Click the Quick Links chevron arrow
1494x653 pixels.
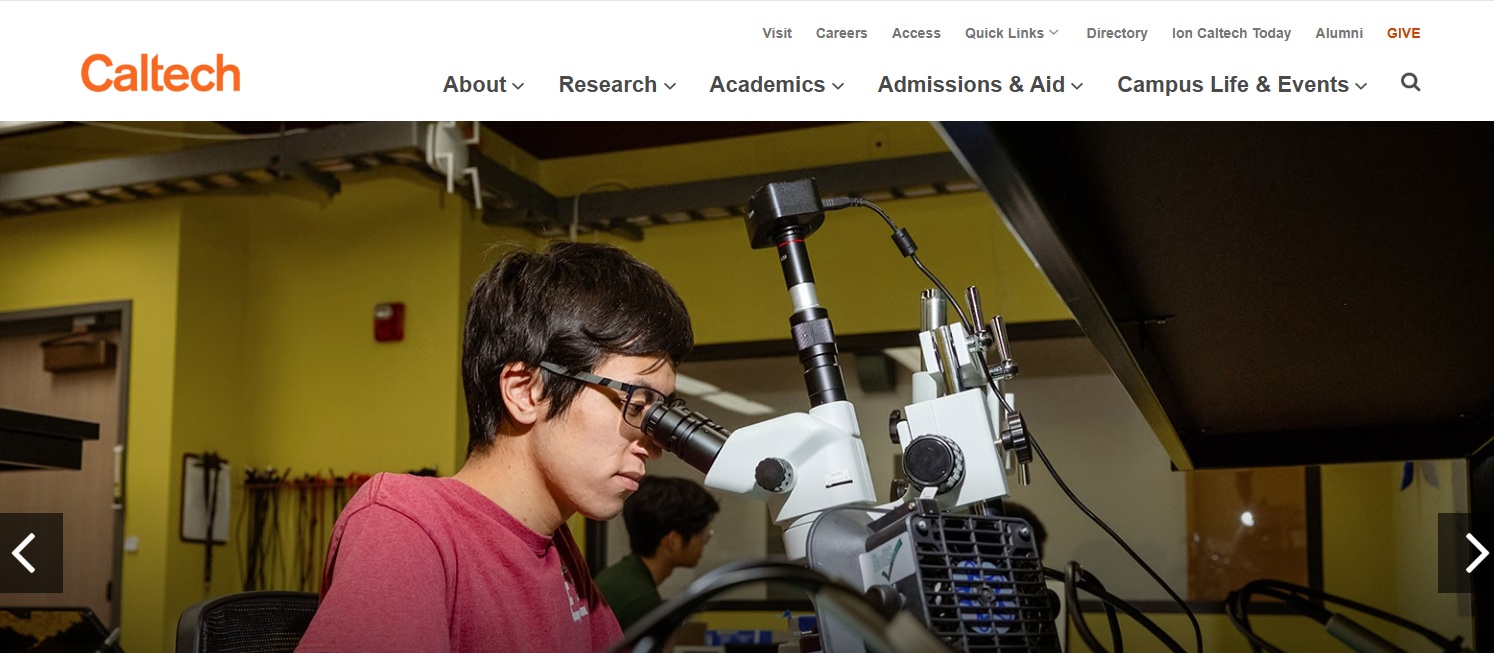(1053, 33)
